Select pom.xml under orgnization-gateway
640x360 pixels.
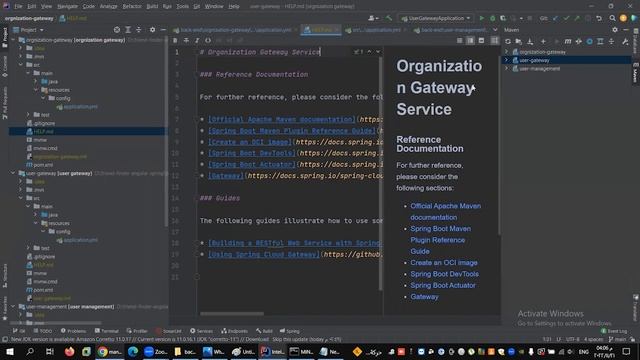point(43,165)
